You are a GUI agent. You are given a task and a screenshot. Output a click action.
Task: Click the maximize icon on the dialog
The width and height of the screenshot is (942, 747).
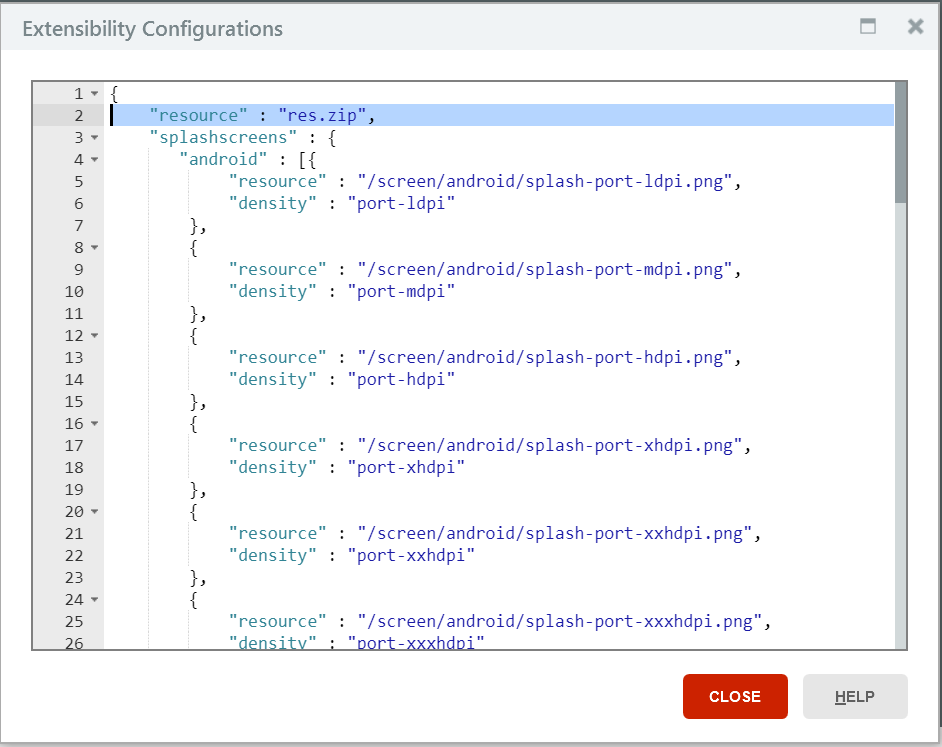tap(866, 27)
